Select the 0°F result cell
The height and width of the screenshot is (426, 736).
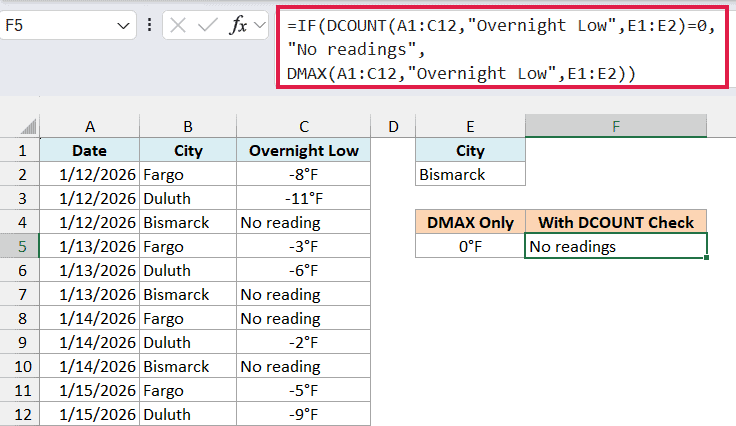pyautogui.click(x=470, y=246)
